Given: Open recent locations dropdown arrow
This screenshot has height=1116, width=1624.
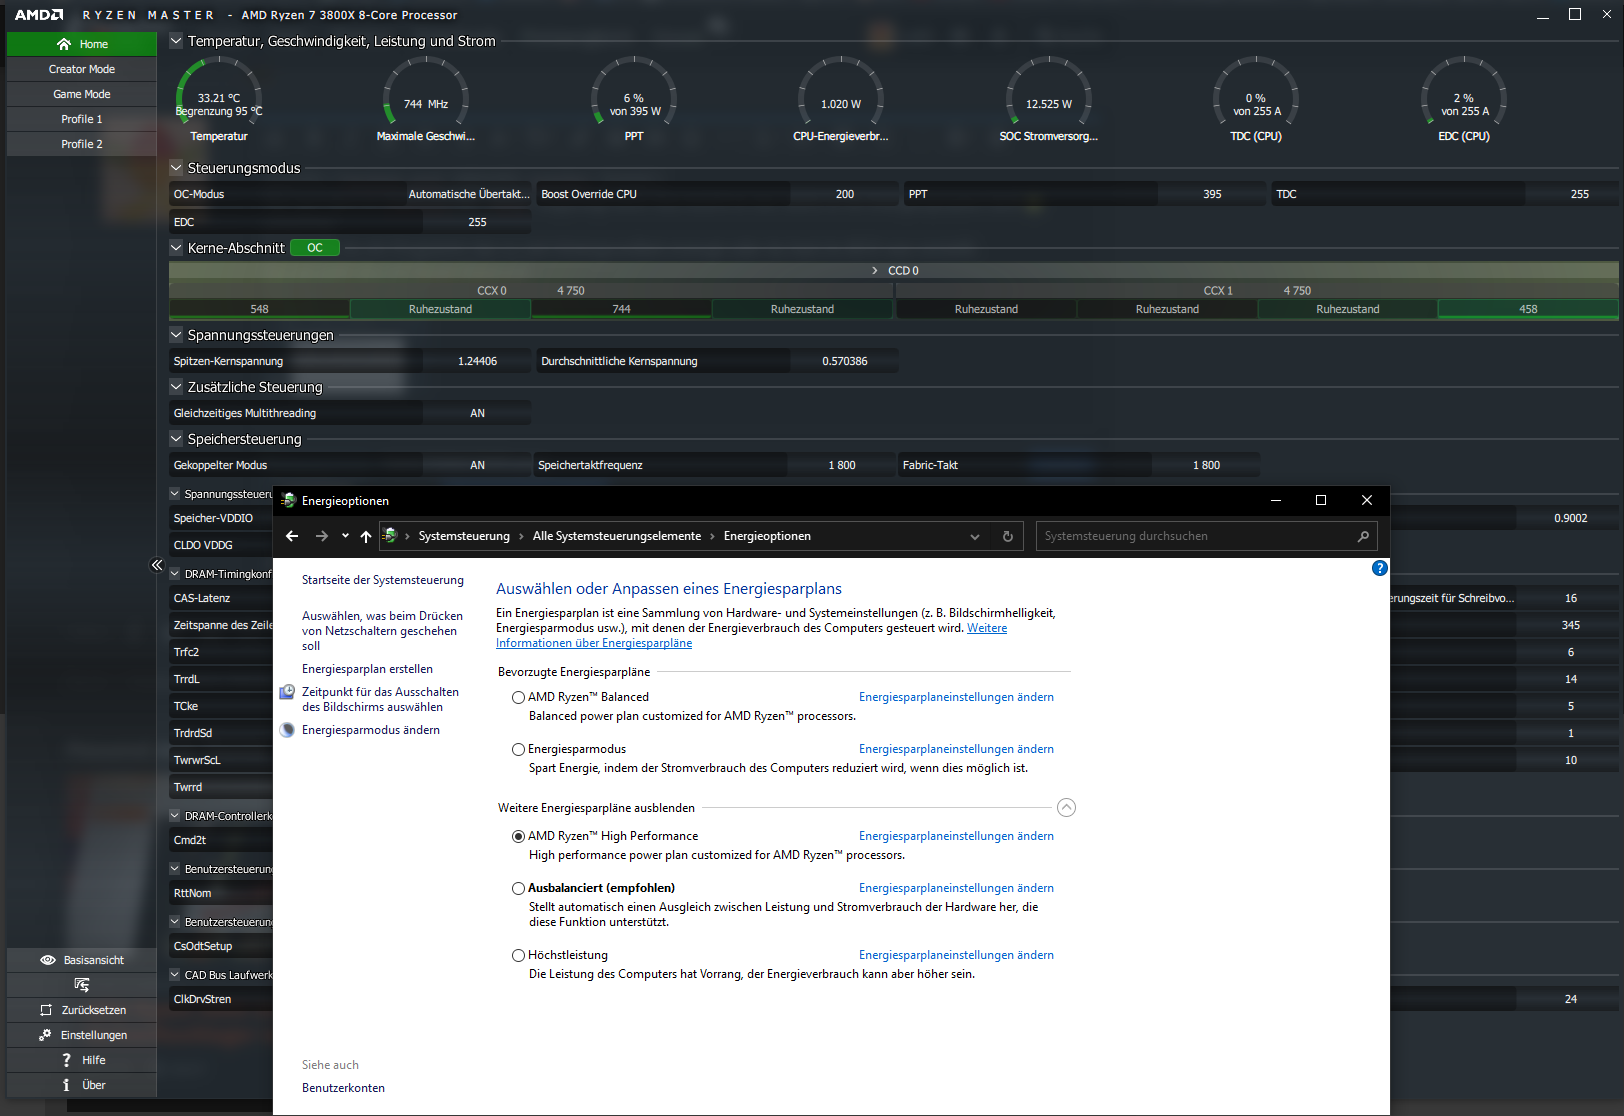Looking at the screenshot, I should tap(345, 536).
